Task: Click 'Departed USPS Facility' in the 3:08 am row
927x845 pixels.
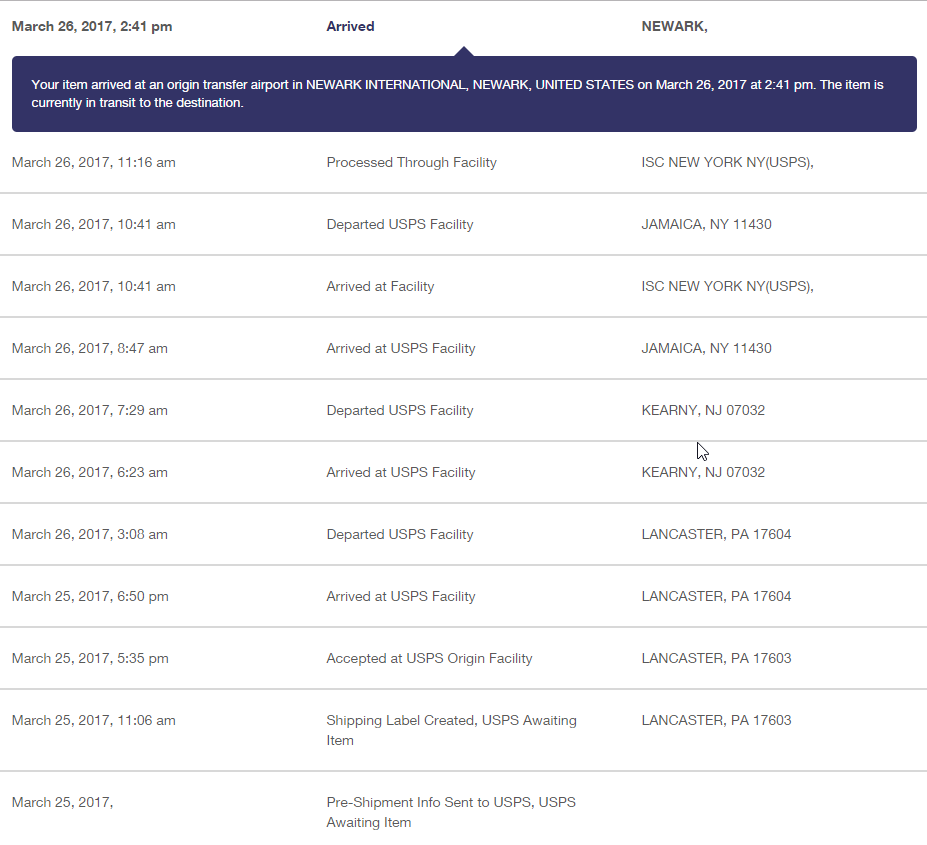Action: 400,535
